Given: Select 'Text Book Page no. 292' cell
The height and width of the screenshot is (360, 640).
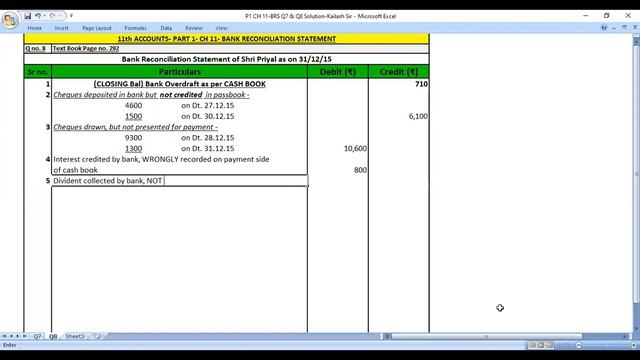Looking at the screenshot, I should point(240,48).
